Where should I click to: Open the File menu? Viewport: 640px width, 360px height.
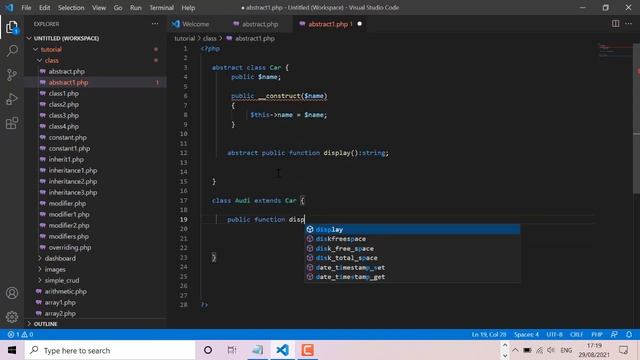[x=26, y=7]
